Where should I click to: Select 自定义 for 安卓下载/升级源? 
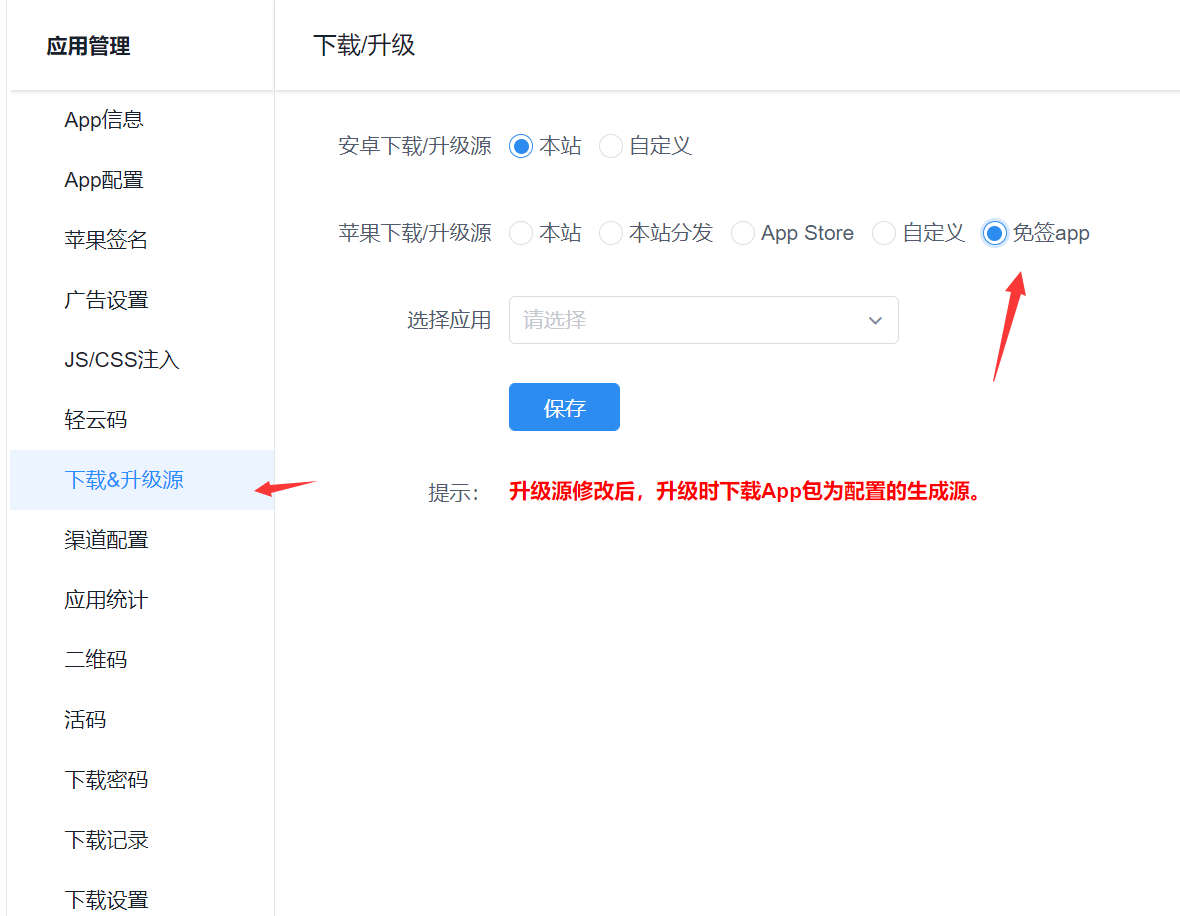pos(610,146)
